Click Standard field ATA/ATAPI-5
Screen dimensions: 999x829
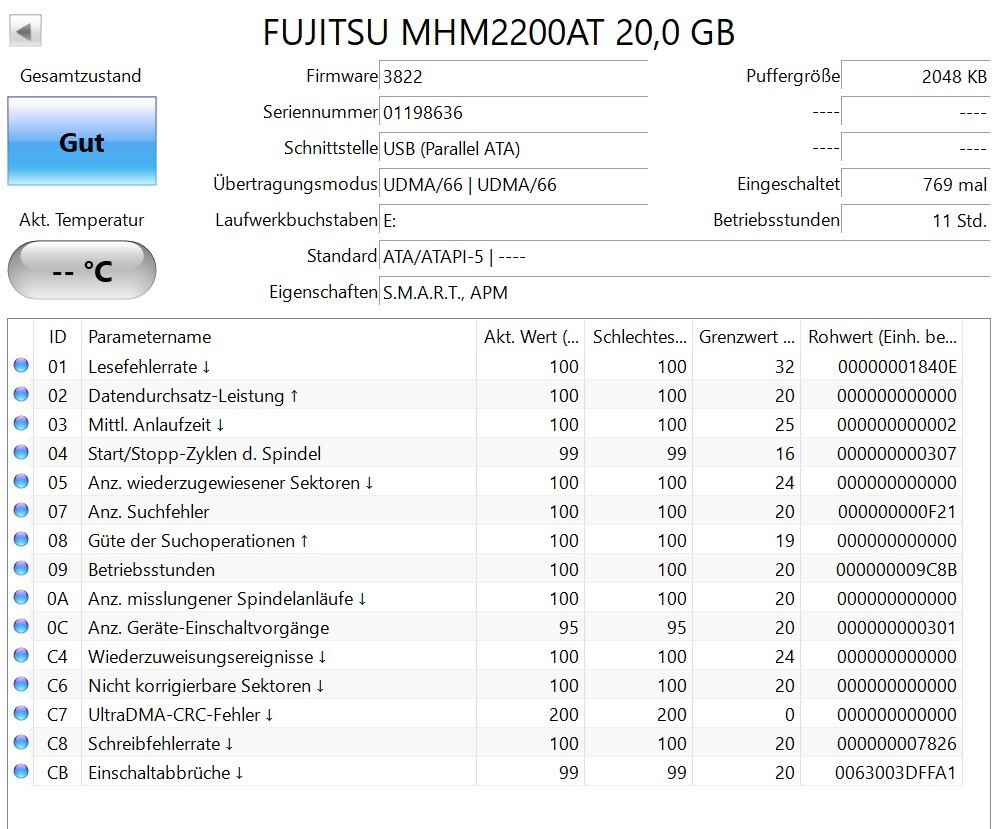pos(684,257)
